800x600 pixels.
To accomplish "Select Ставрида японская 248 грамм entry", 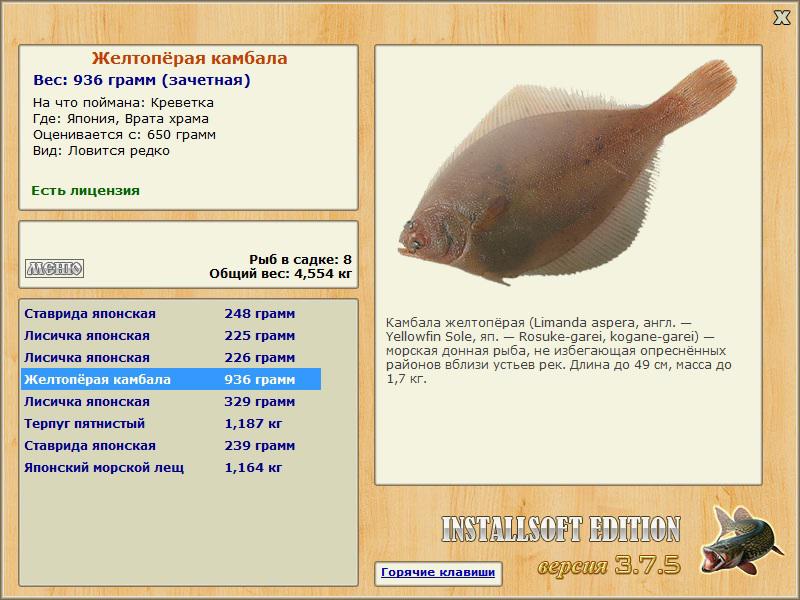I will 171,314.
